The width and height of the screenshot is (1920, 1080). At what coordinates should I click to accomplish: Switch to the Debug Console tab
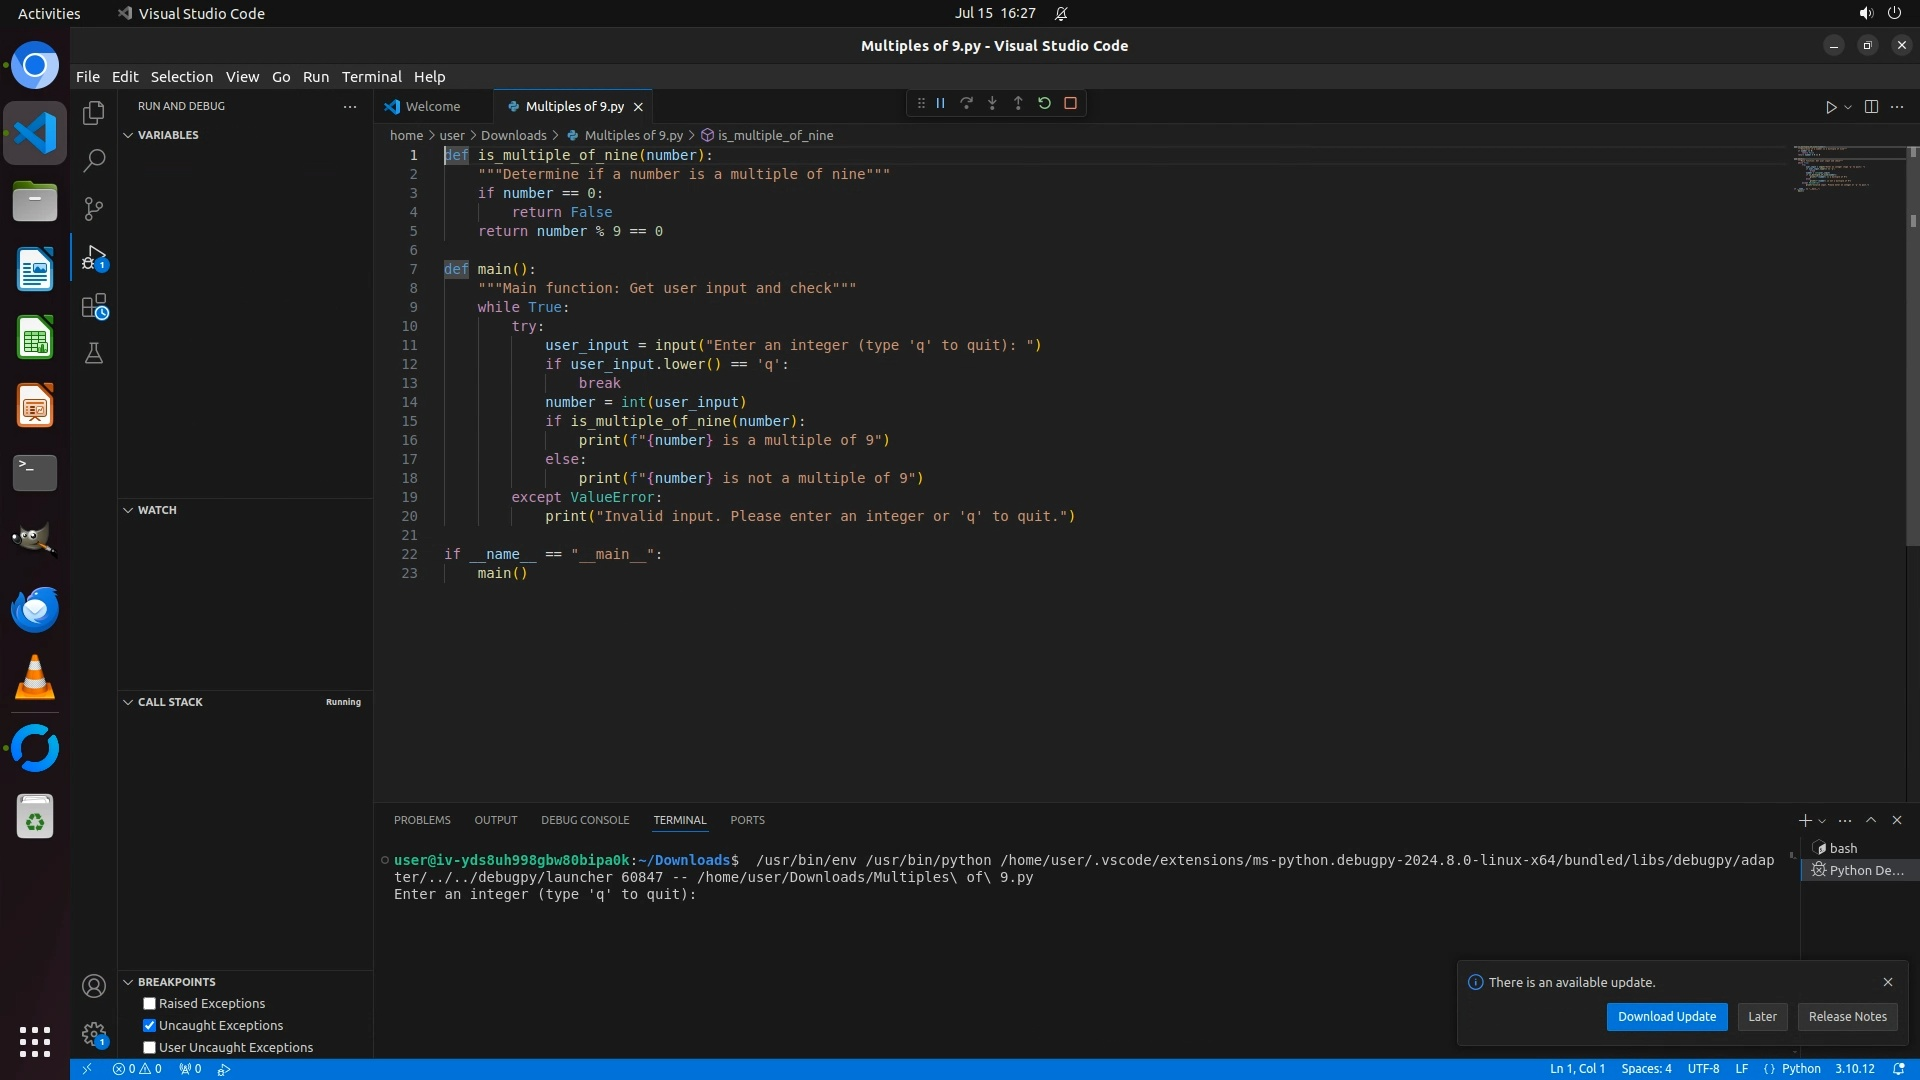(585, 820)
